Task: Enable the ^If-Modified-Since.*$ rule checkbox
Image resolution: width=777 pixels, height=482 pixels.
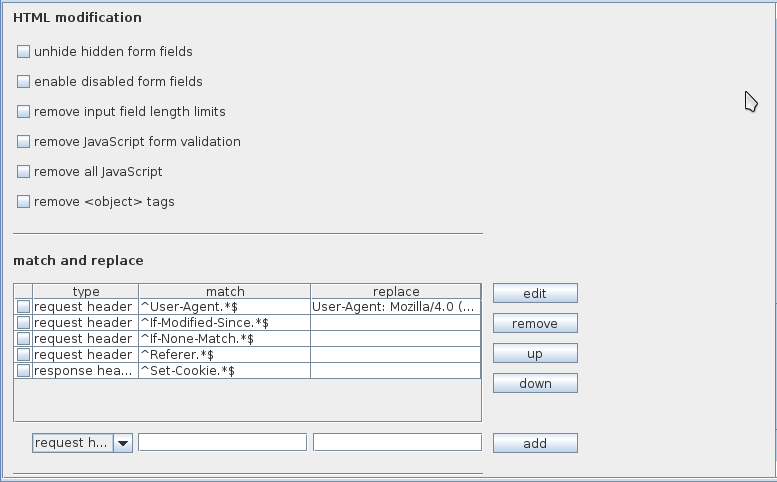Action: 23,322
